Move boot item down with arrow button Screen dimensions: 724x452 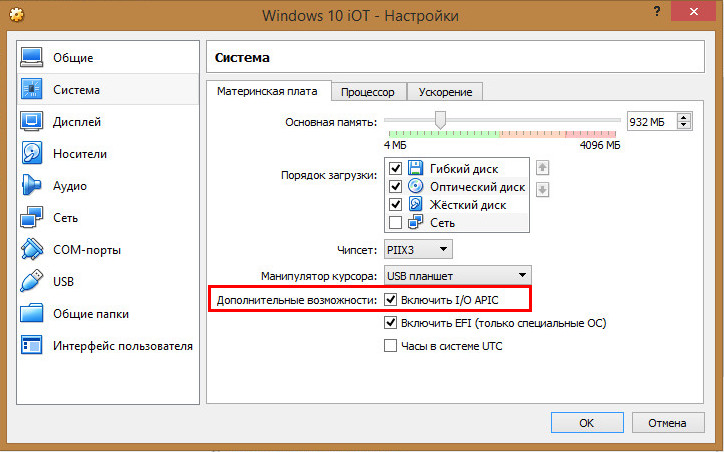[543, 189]
